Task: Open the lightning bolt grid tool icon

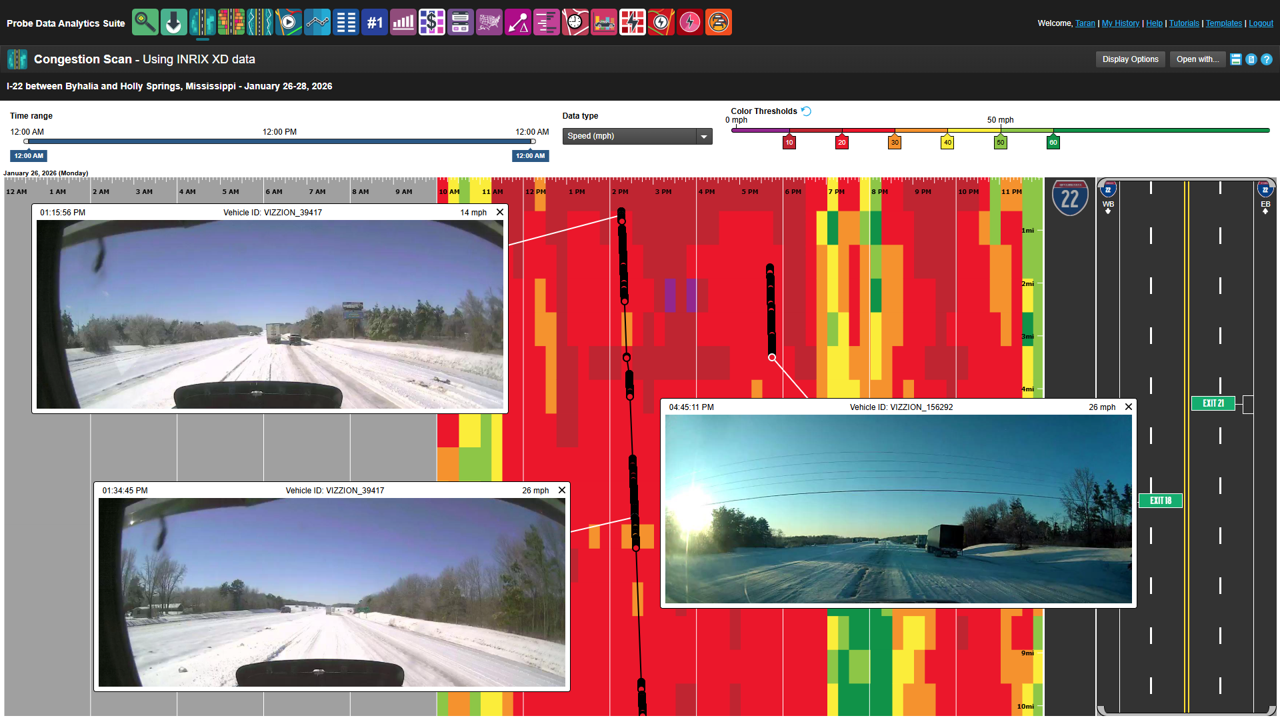Action: [x=633, y=22]
